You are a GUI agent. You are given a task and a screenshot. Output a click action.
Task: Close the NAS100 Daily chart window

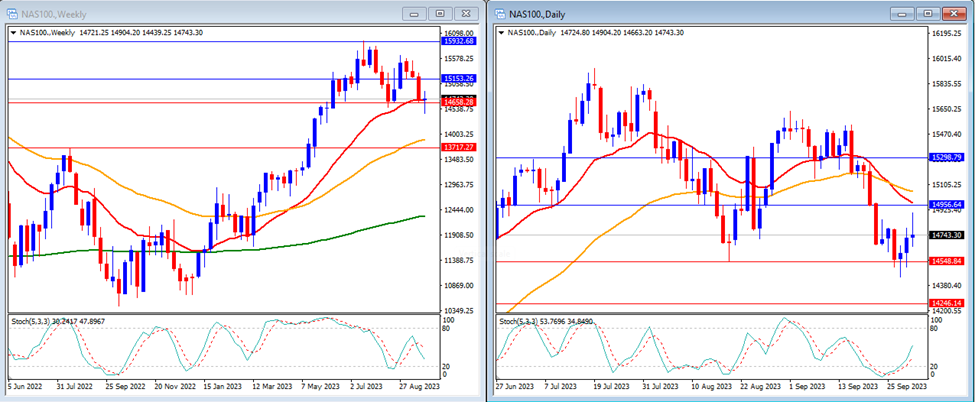(x=954, y=14)
